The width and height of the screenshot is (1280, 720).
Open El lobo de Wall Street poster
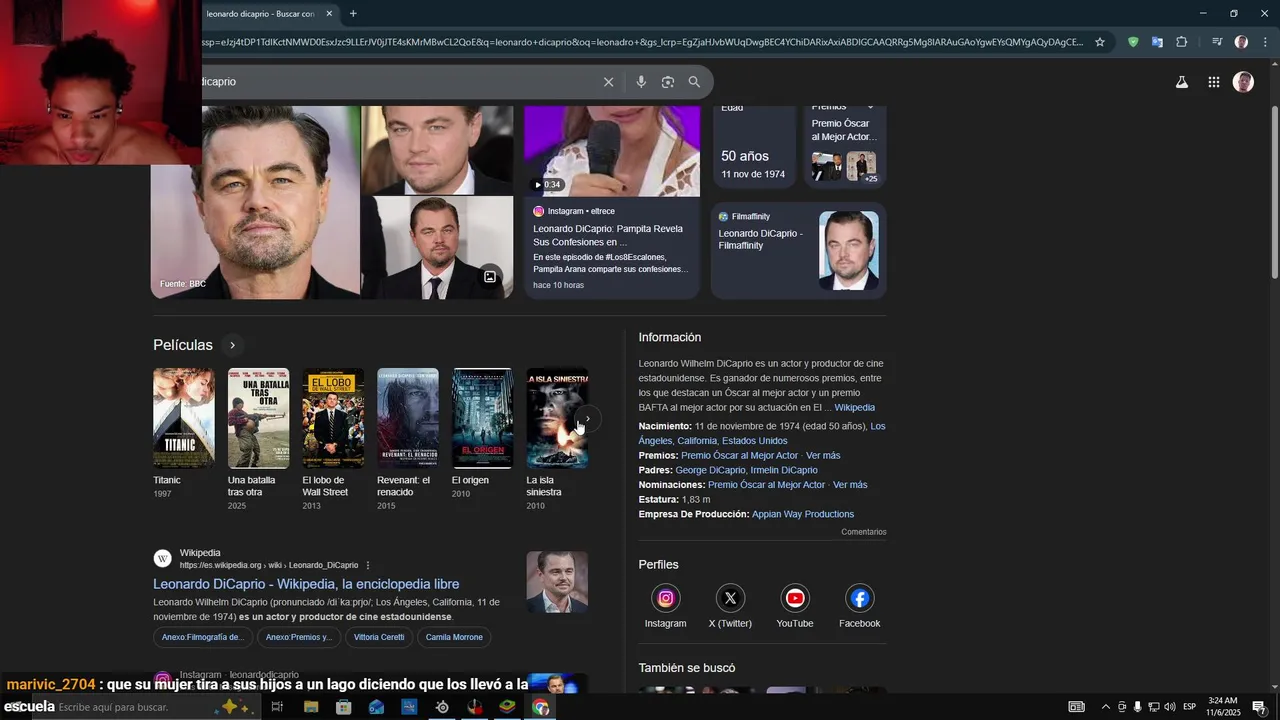[333, 418]
